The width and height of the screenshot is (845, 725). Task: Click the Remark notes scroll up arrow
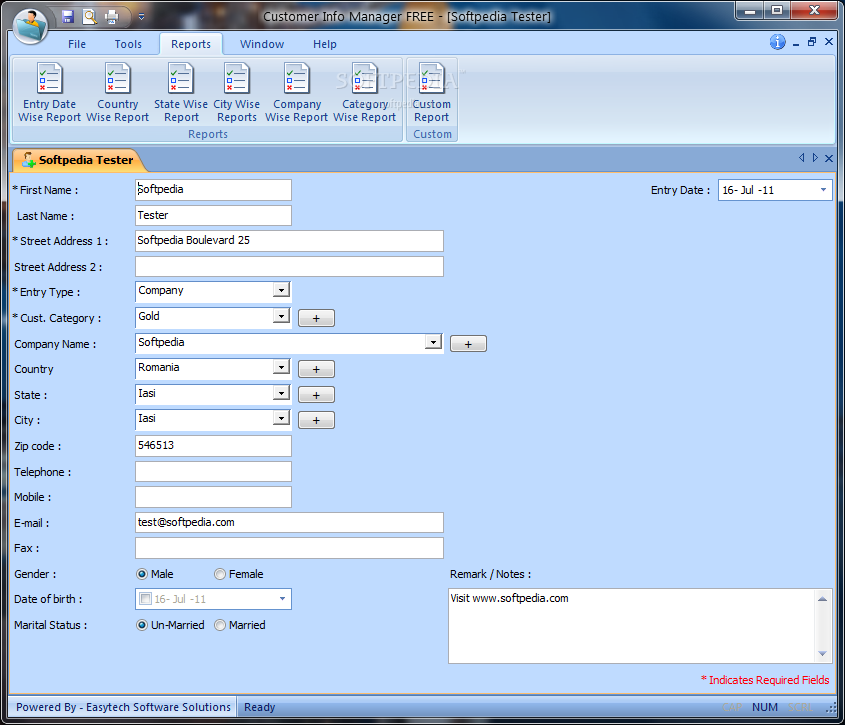click(x=822, y=598)
